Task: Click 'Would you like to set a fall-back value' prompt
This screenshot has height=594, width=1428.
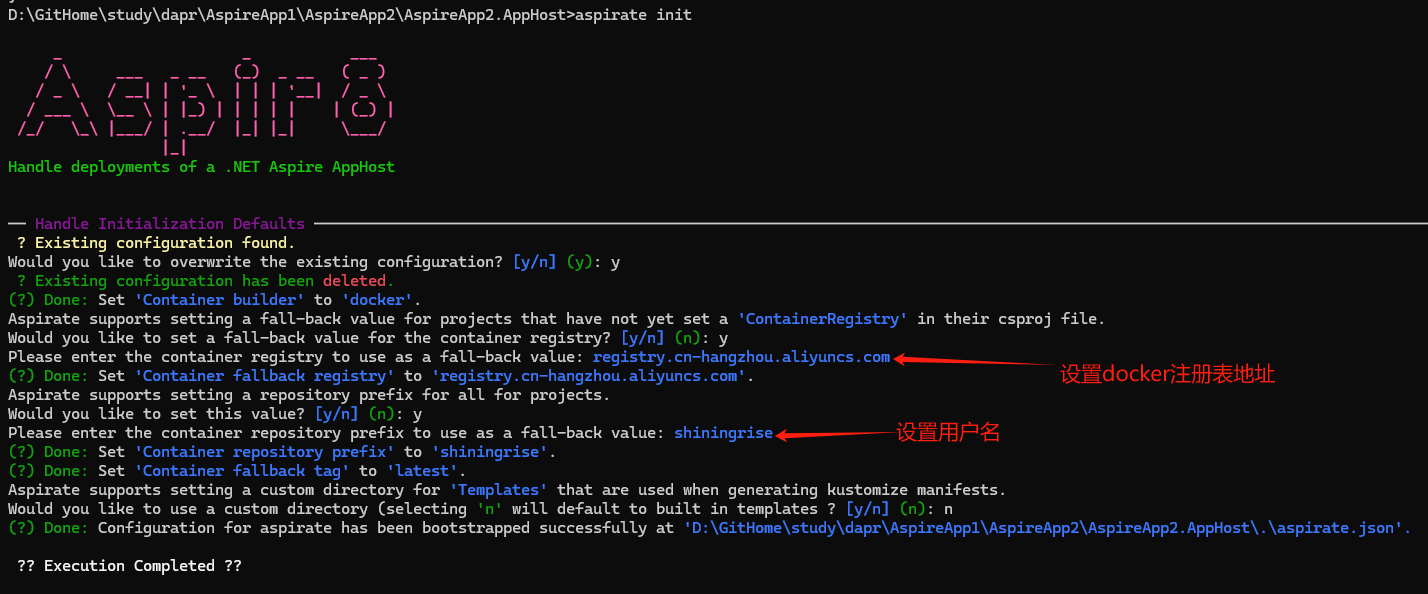Action: (368, 338)
